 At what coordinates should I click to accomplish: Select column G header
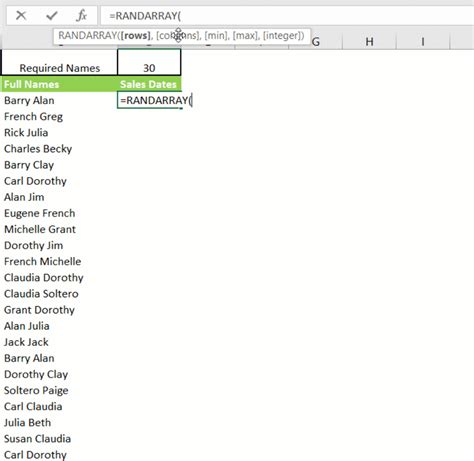316,42
